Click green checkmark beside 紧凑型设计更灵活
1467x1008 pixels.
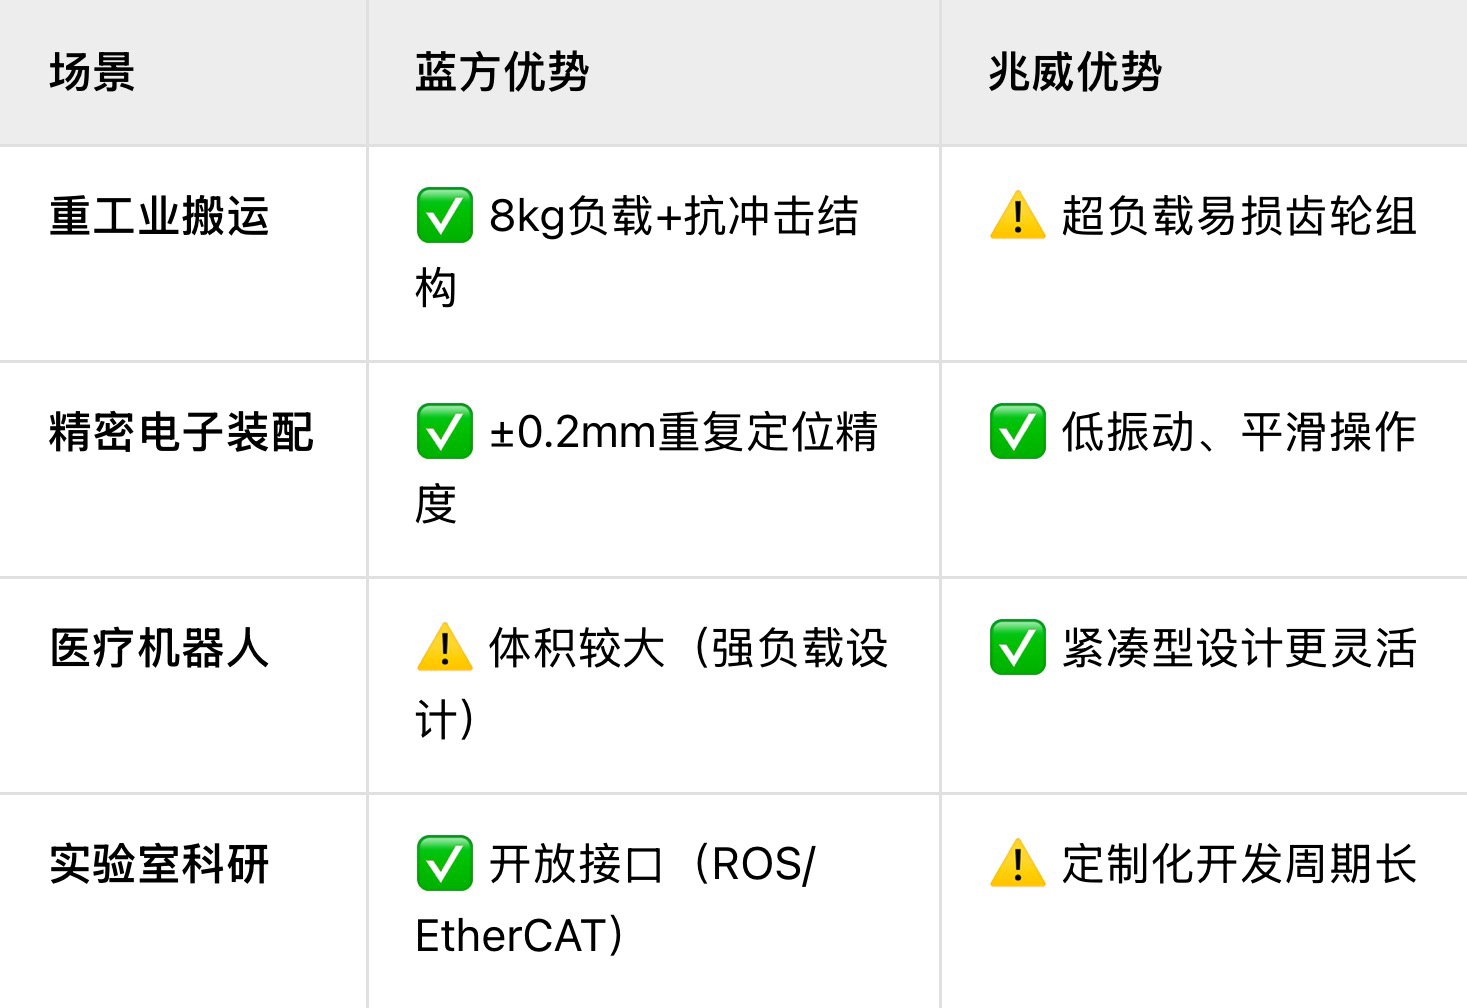pos(1017,648)
